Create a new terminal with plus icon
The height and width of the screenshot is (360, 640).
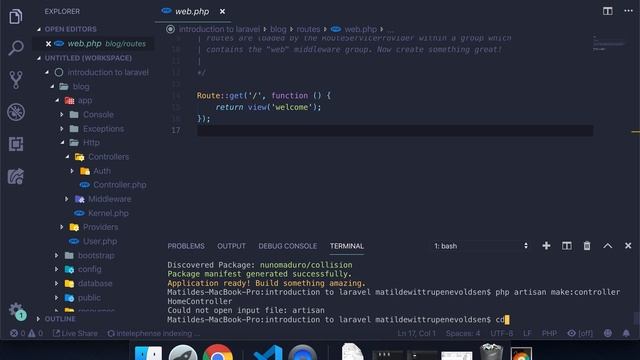click(x=546, y=246)
